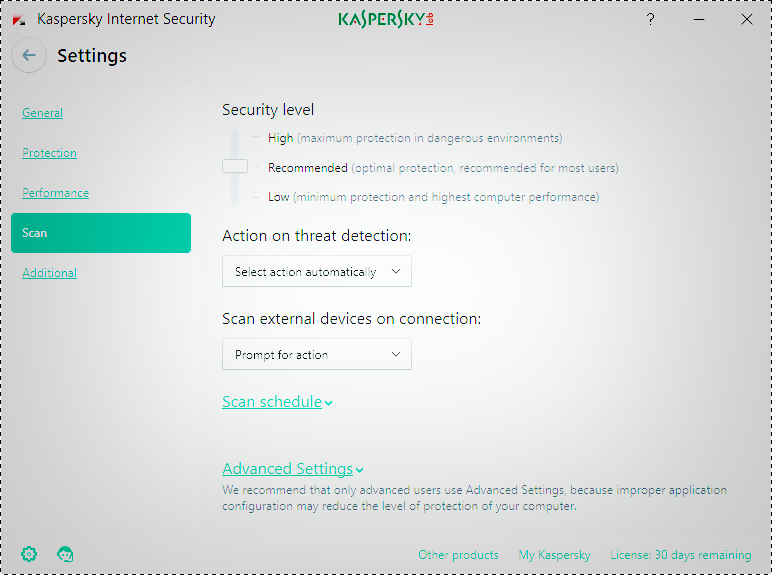The height and width of the screenshot is (575, 772).
Task: Click the security level slider handle
Action: (235, 166)
